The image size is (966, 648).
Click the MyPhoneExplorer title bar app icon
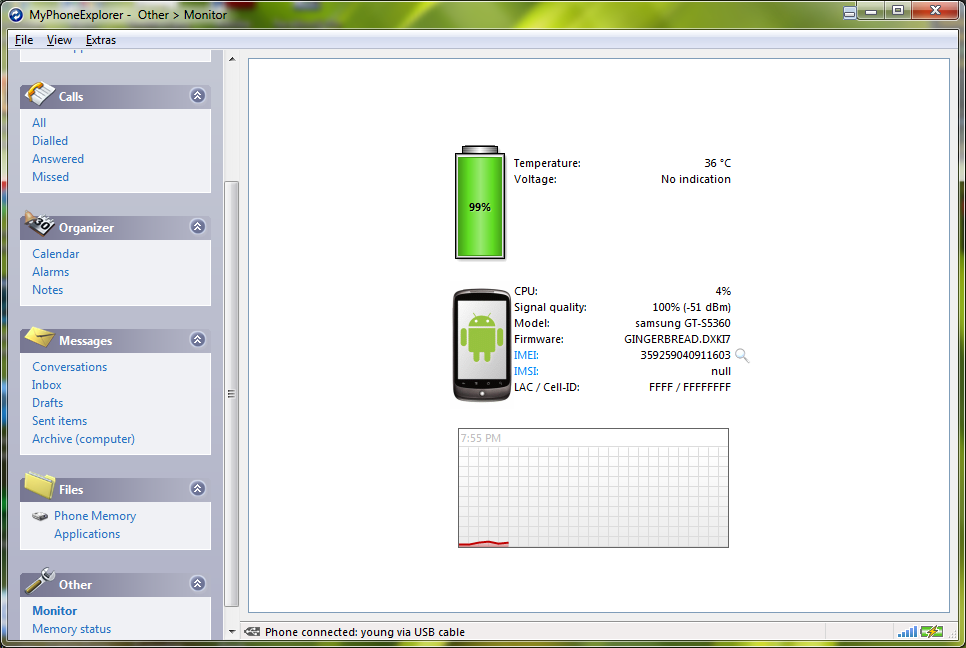coord(15,14)
